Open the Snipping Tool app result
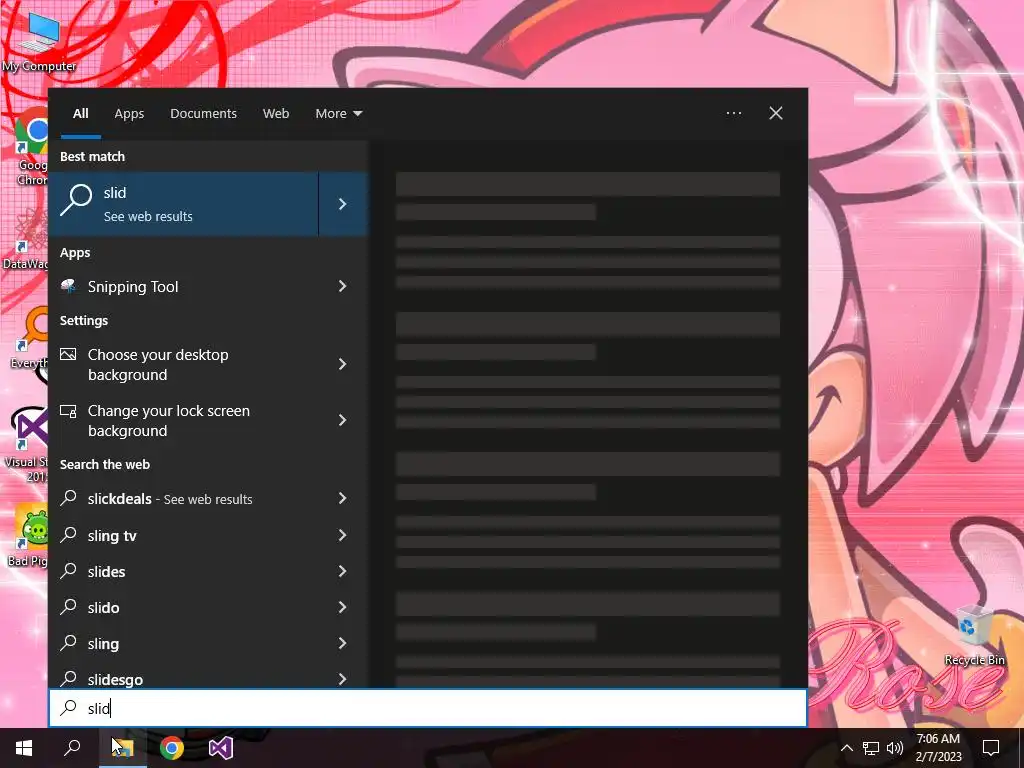 click(184, 286)
